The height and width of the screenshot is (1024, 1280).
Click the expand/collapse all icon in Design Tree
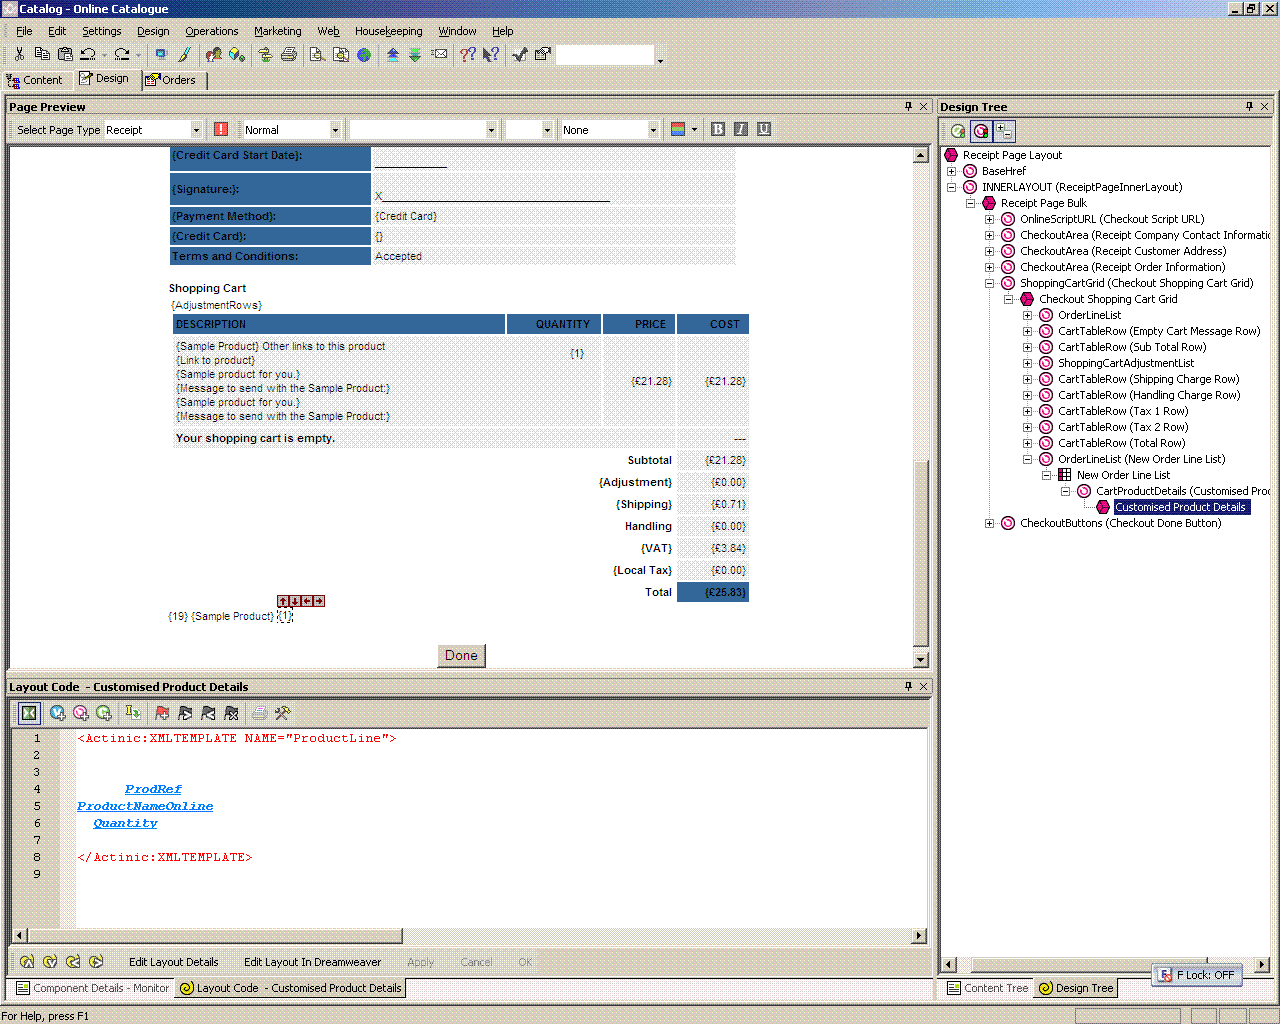point(1005,131)
